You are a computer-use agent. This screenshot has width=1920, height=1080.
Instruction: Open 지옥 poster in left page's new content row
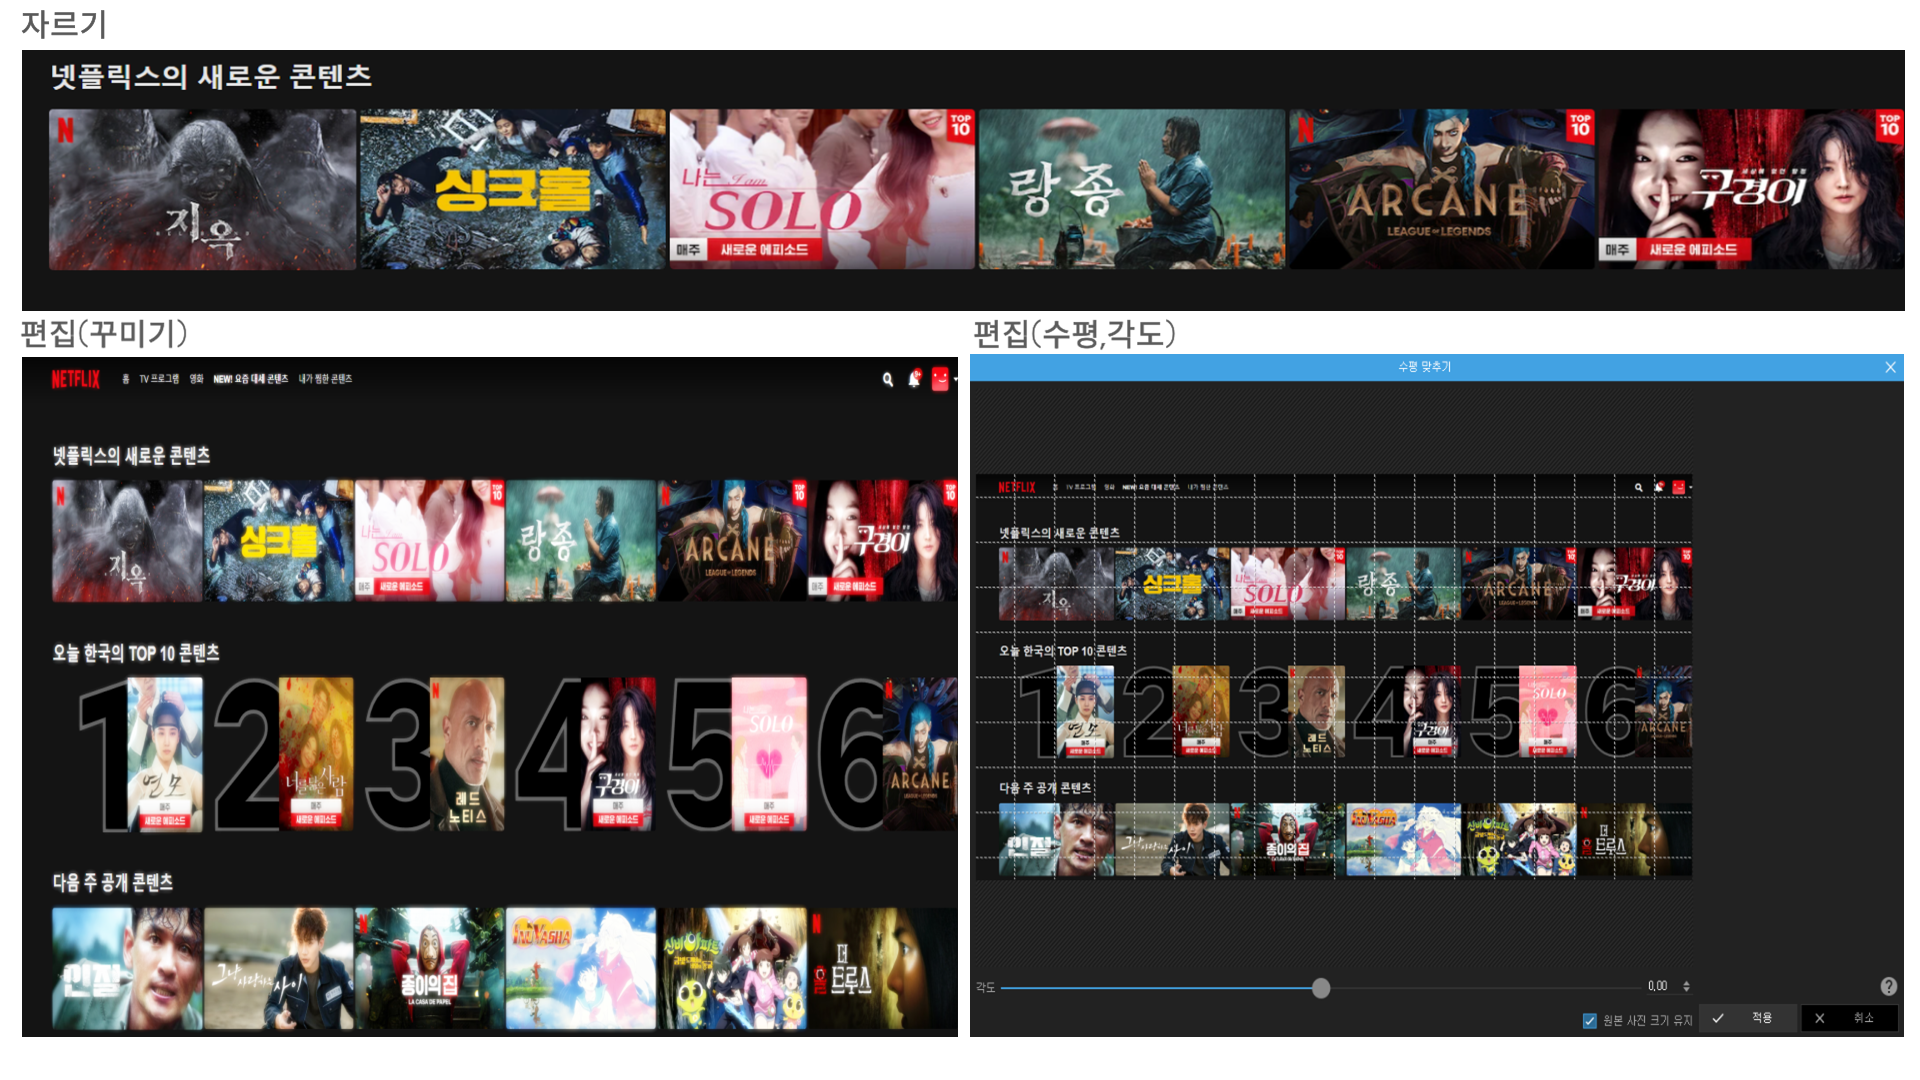tap(127, 541)
